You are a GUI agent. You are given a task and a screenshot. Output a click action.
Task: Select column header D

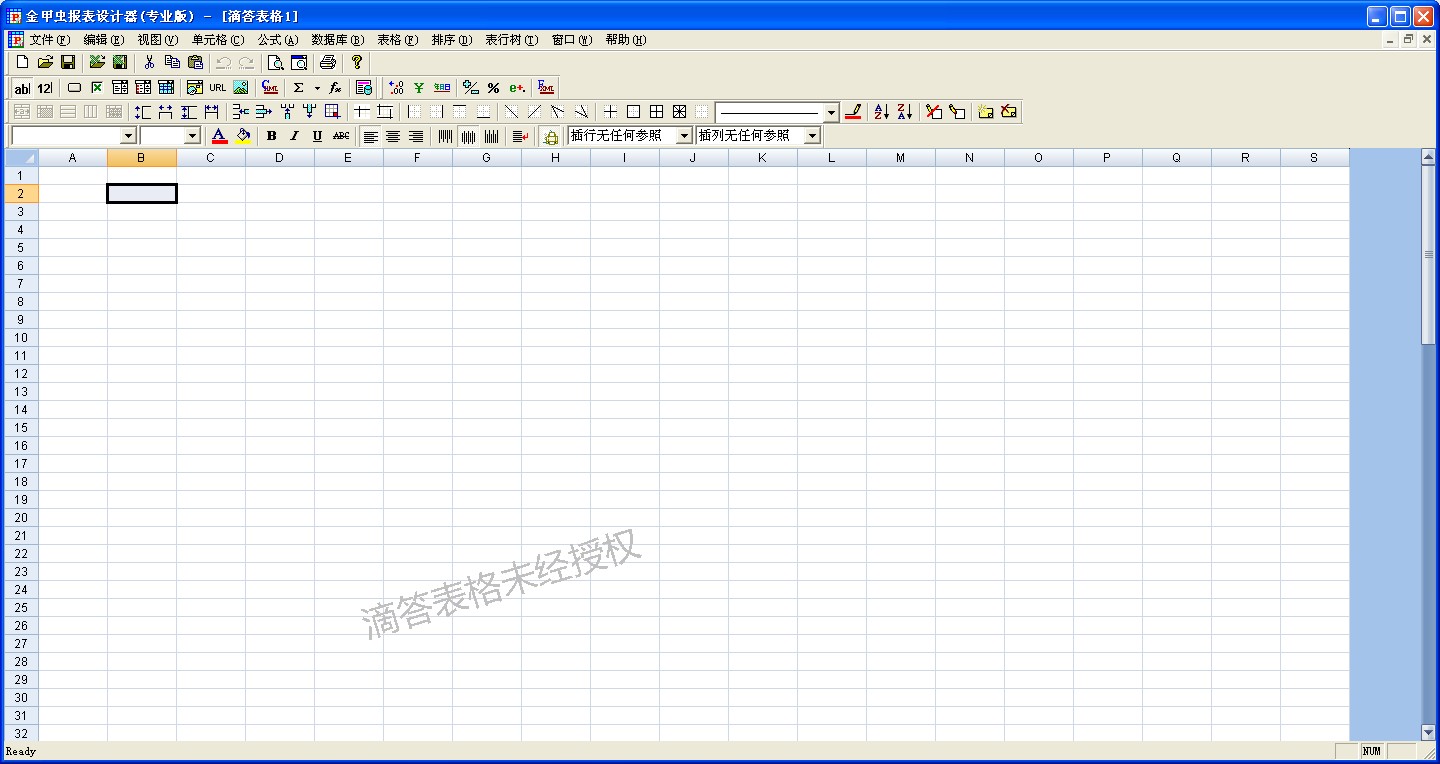[x=279, y=158]
